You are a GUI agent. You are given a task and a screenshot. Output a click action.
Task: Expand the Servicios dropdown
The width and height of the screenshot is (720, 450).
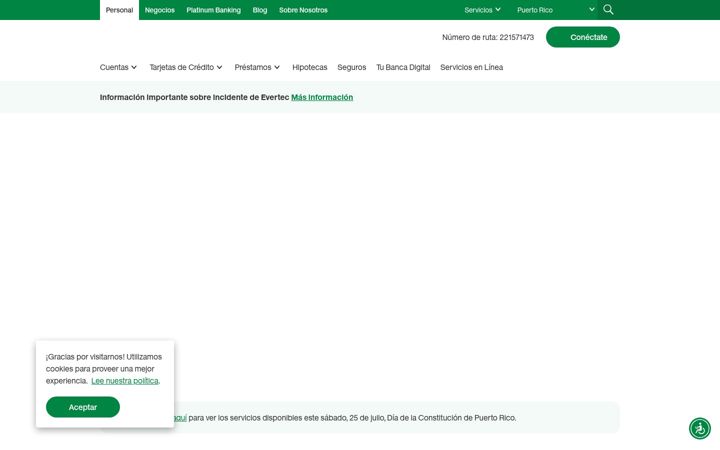click(482, 10)
